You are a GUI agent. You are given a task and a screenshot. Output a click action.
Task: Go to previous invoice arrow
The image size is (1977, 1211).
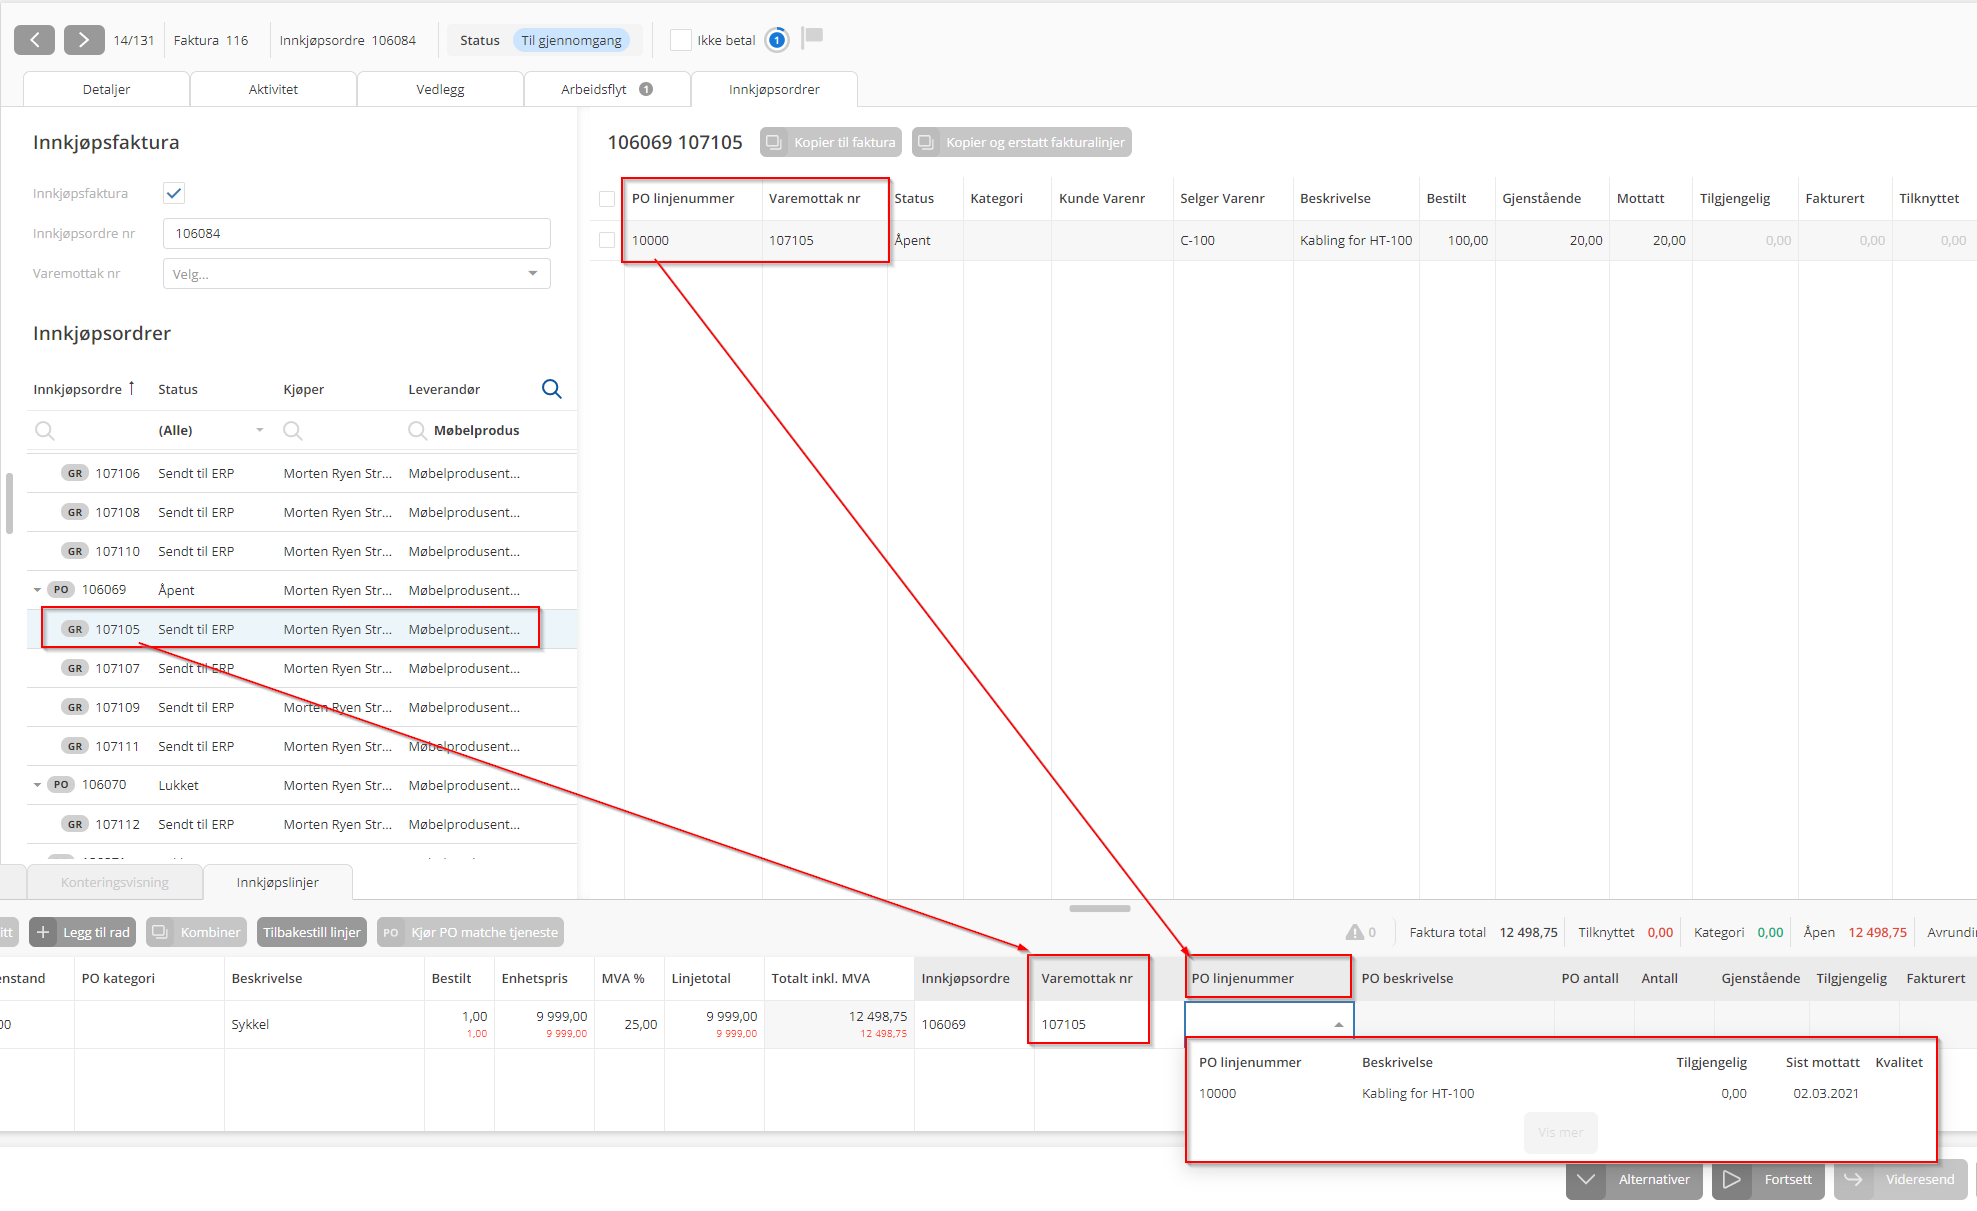pos(34,40)
